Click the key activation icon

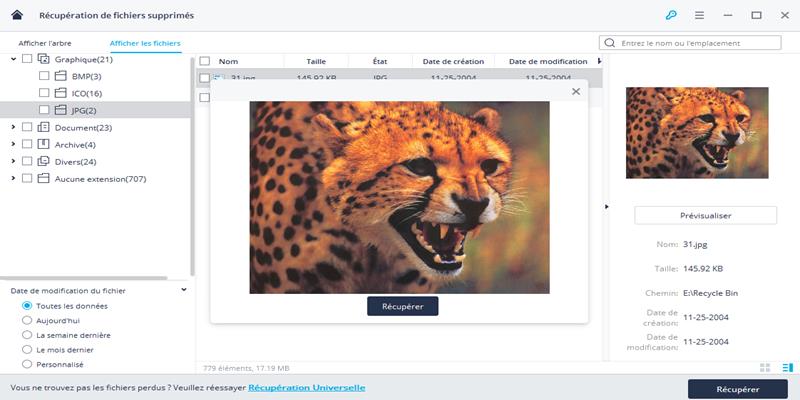[x=671, y=16]
